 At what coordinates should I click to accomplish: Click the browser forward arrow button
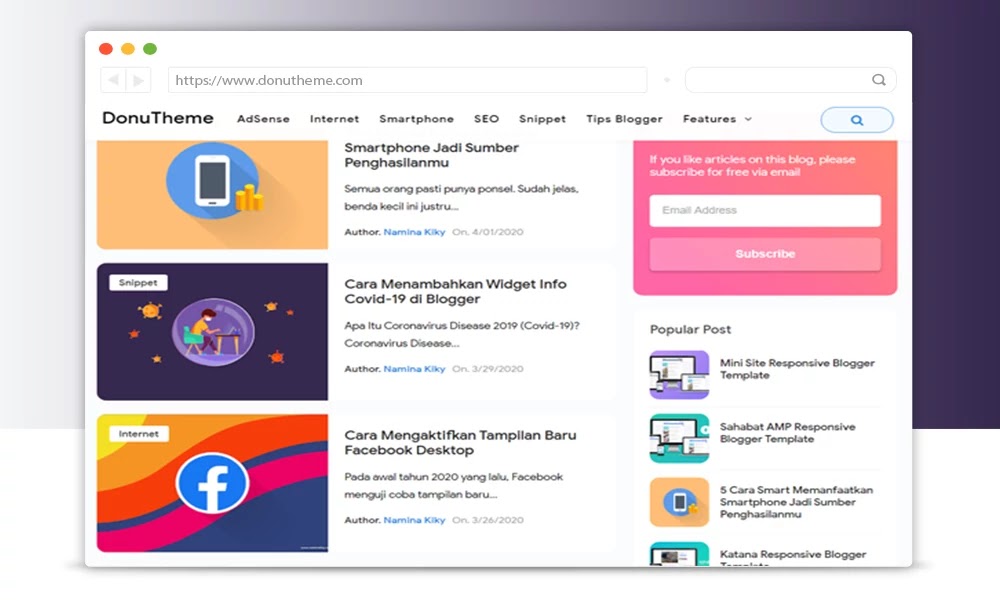(x=138, y=80)
